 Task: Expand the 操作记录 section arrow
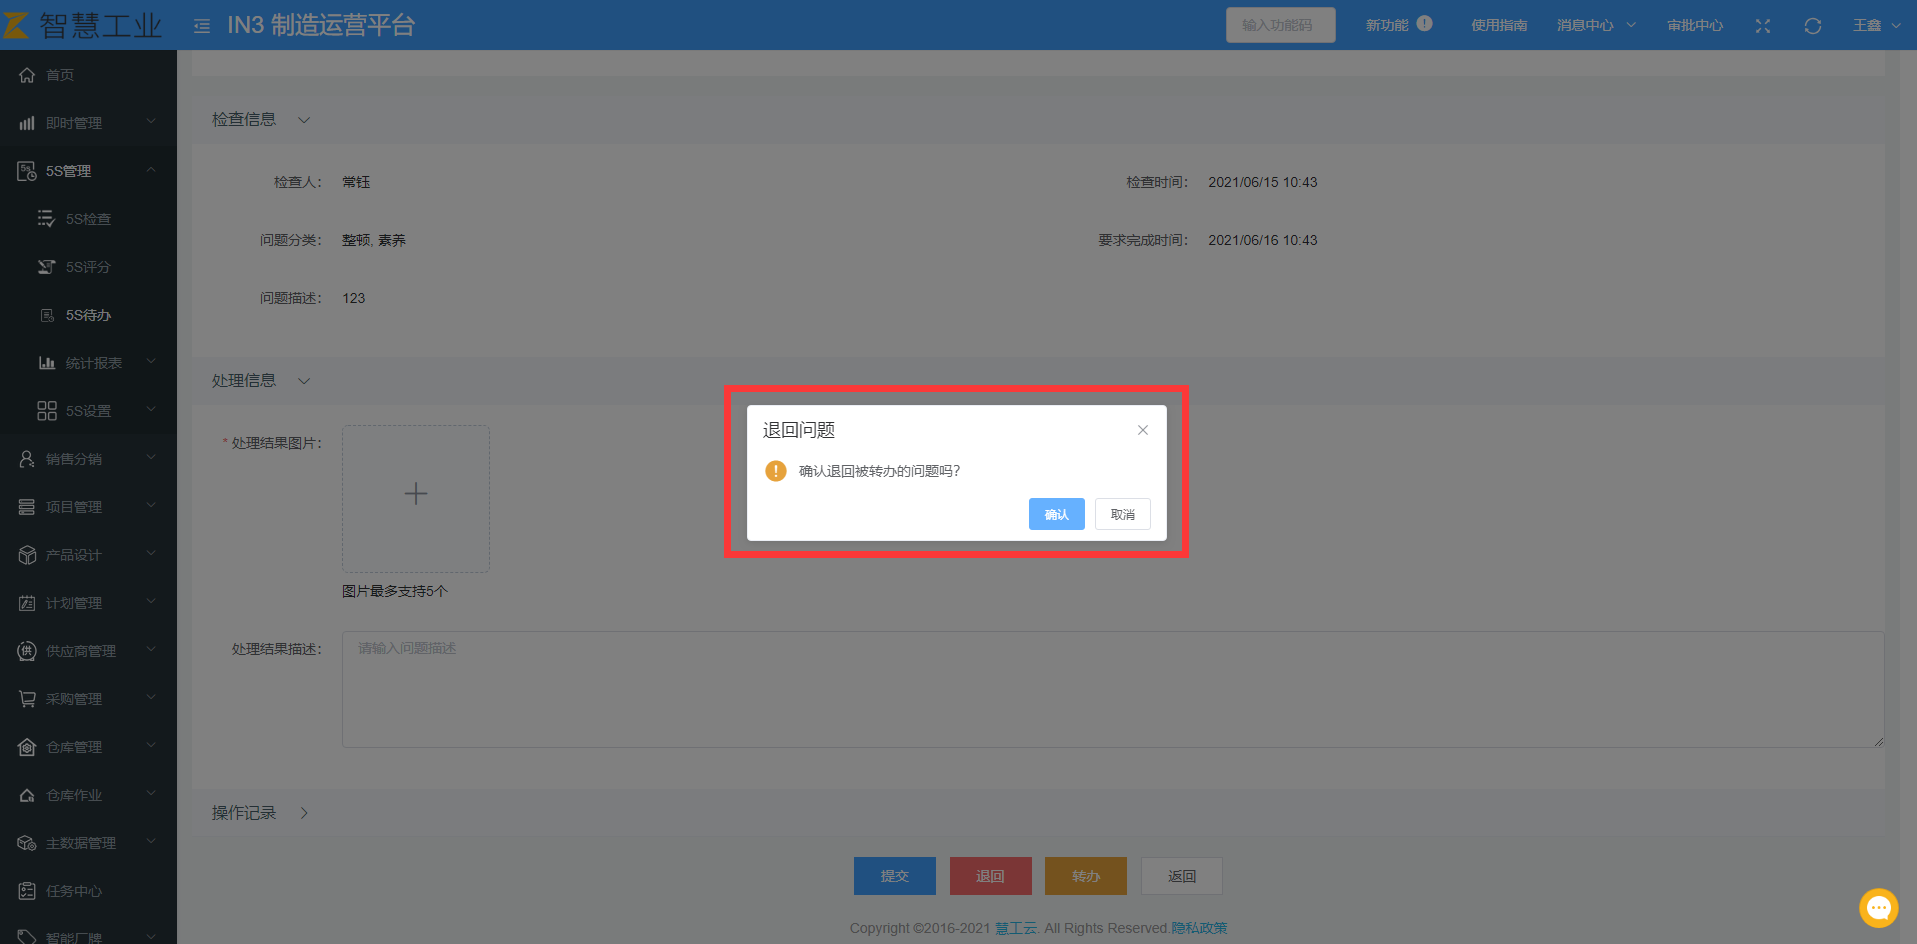tap(304, 813)
